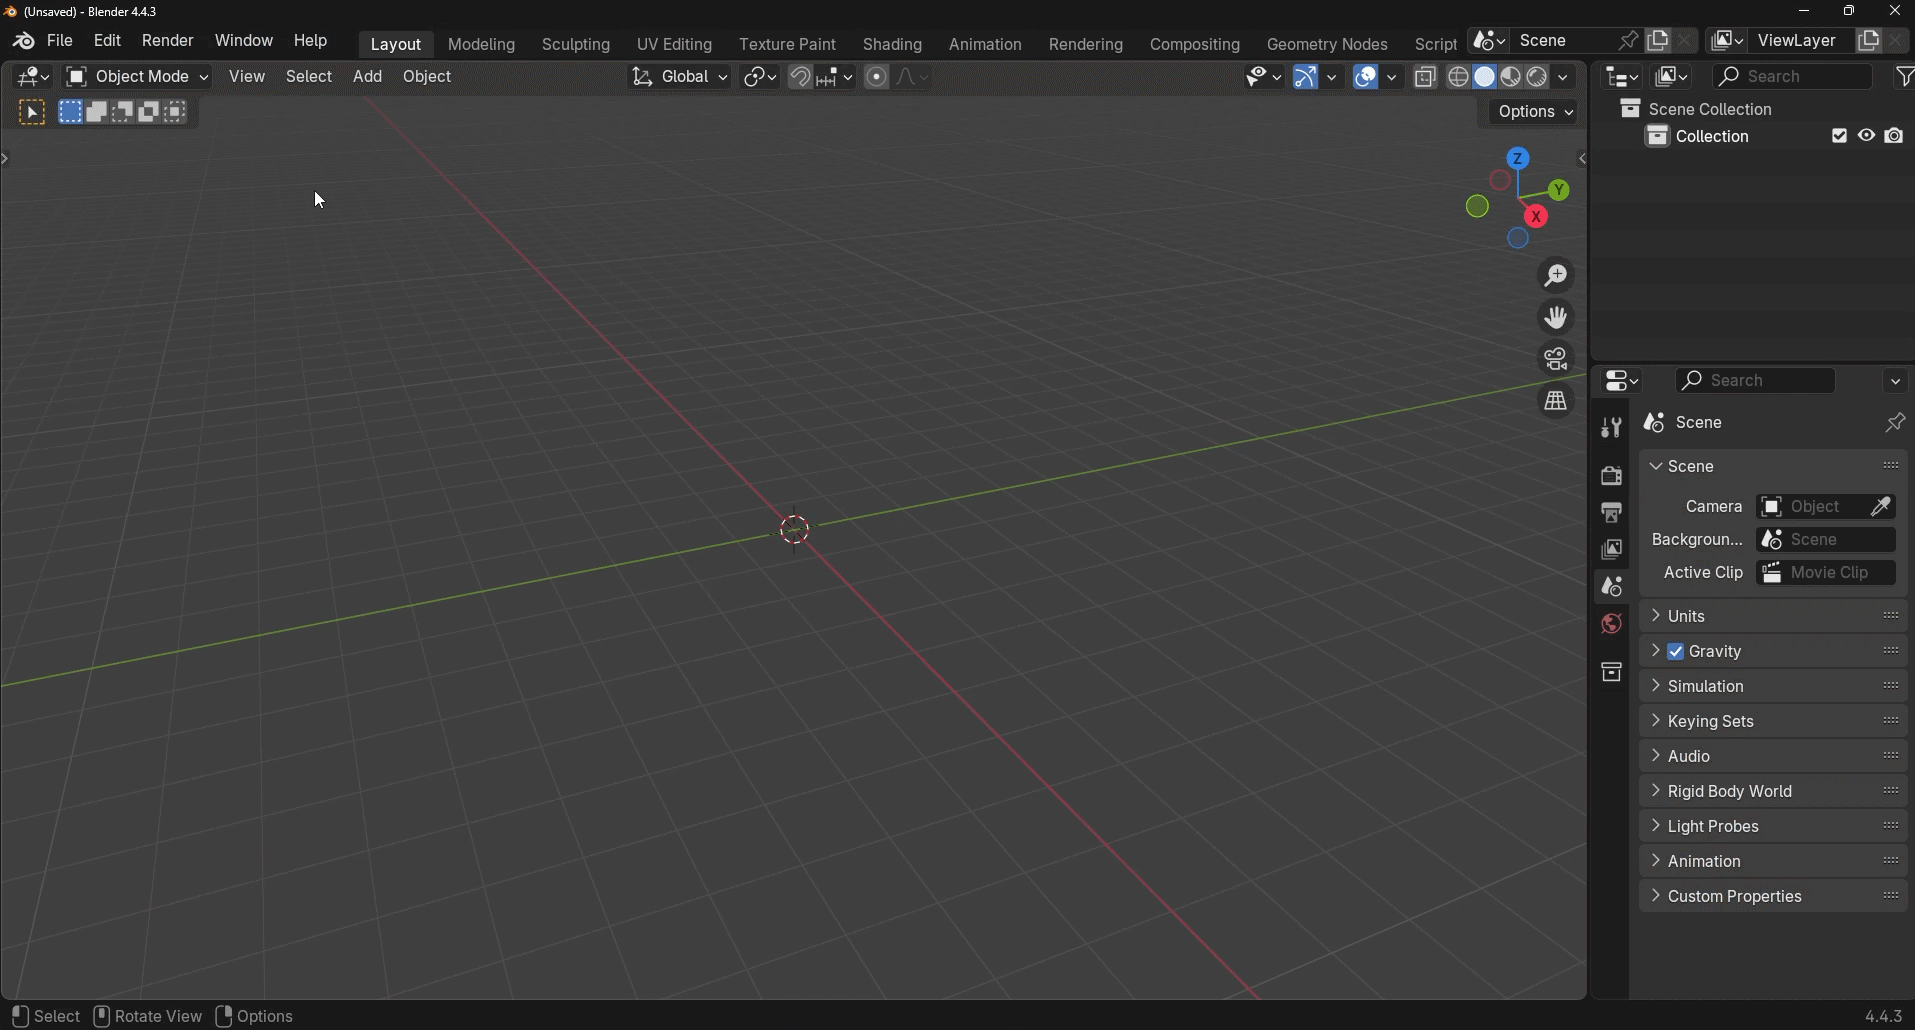Click the Blender logo menu icon
The image size is (1915, 1030).
point(23,42)
